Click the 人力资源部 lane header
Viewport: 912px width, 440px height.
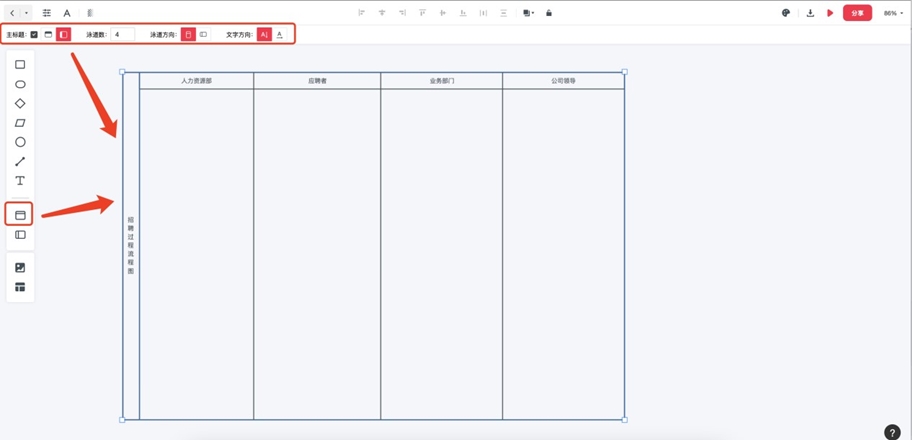[x=197, y=81]
